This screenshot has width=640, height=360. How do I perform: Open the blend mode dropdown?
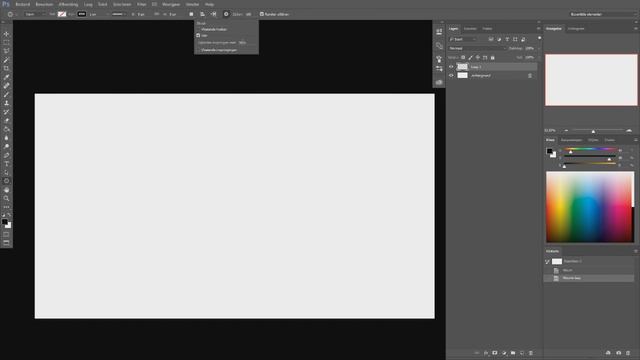click(477, 48)
